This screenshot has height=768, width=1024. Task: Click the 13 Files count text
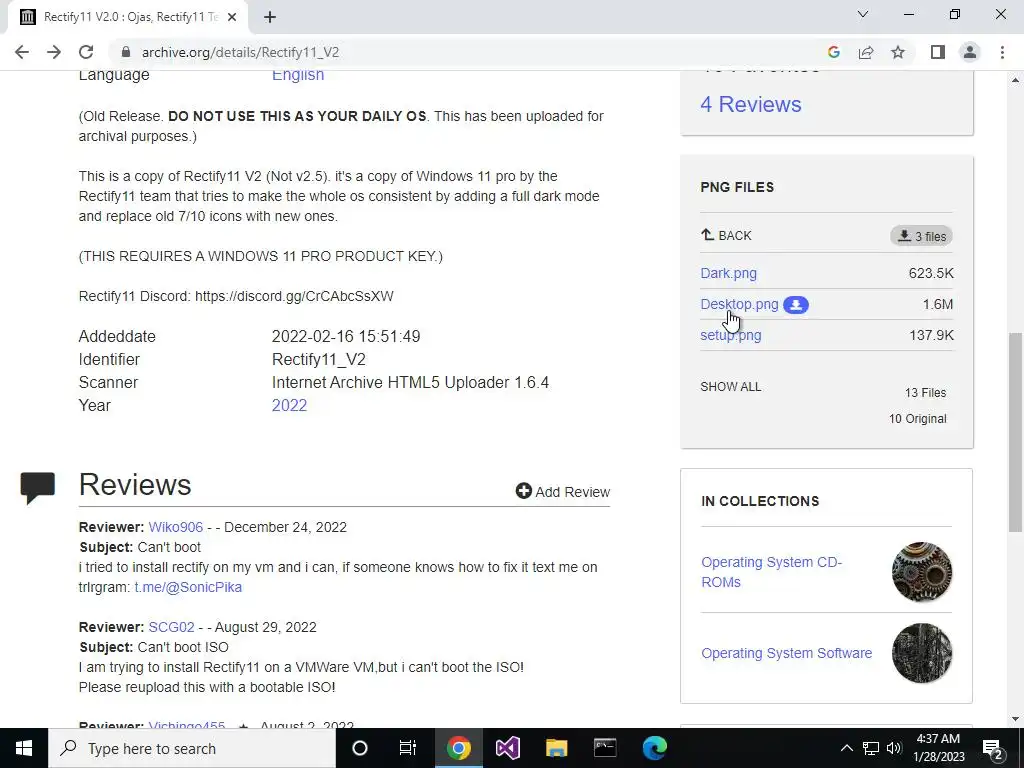[925, 392]
